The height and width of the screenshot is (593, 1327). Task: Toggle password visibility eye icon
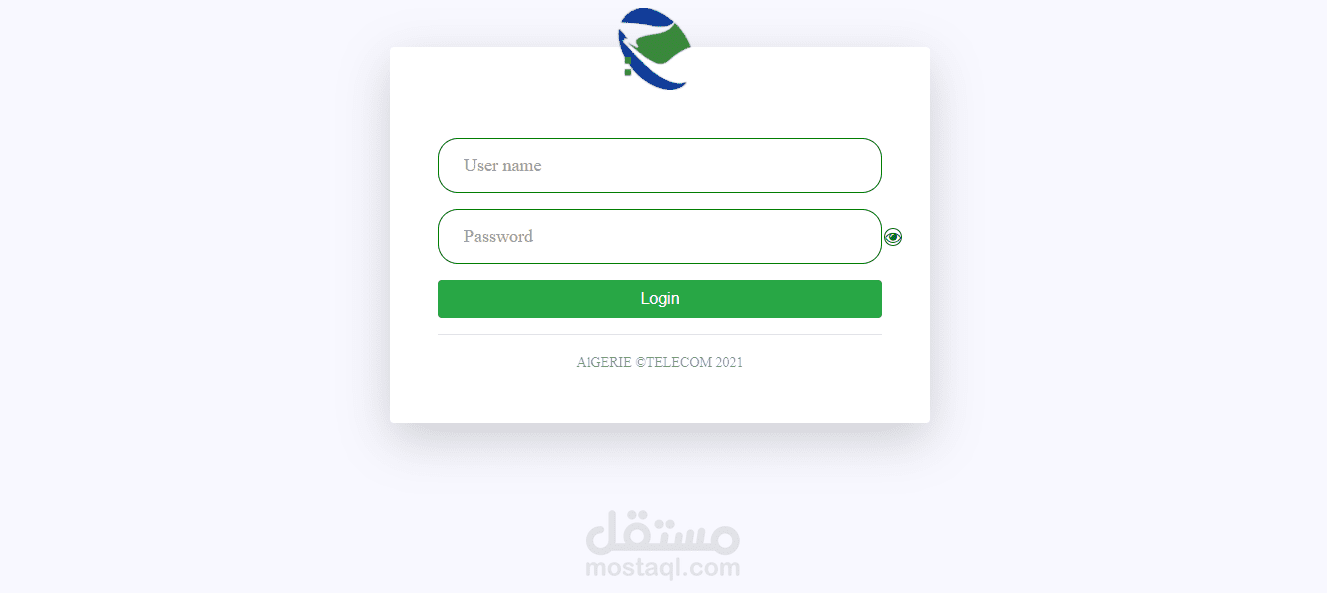(893, 237)
